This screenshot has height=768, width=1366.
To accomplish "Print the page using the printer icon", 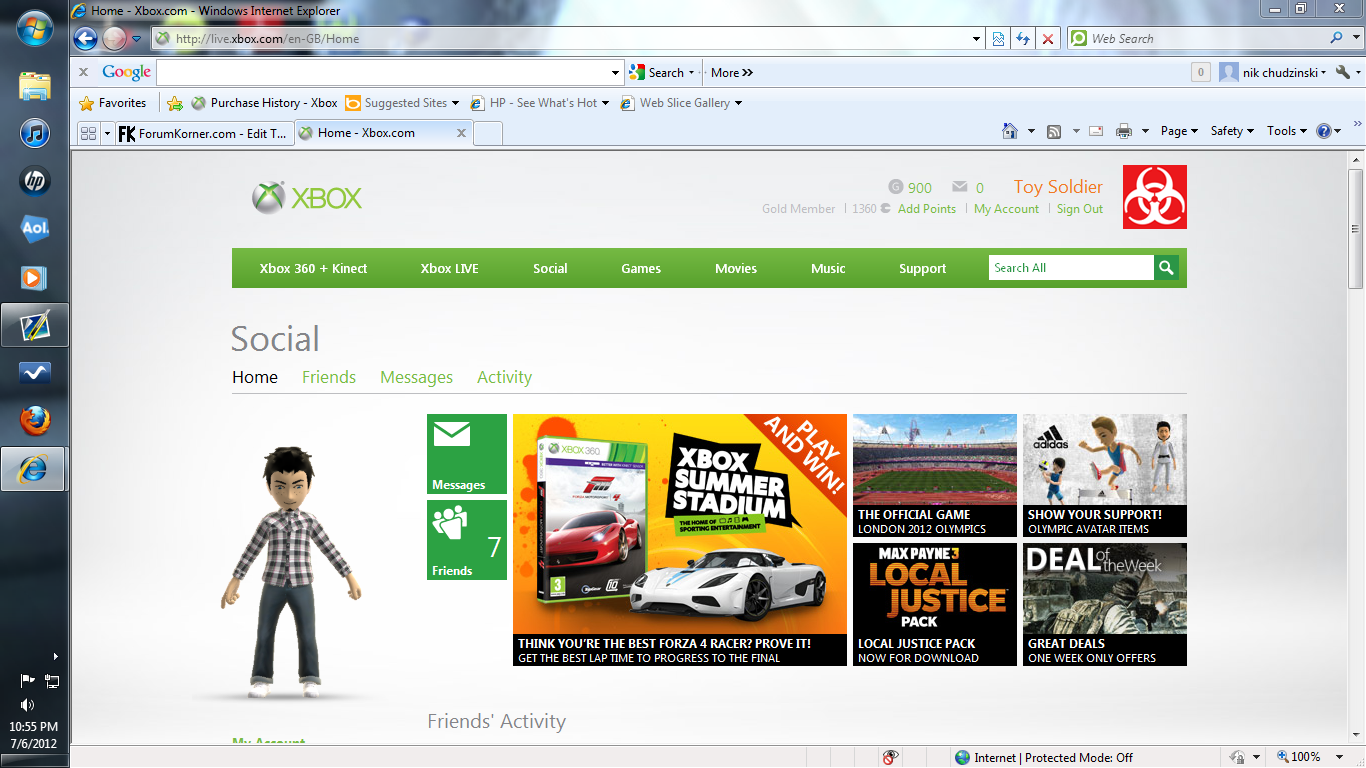I will (1124, 131).
